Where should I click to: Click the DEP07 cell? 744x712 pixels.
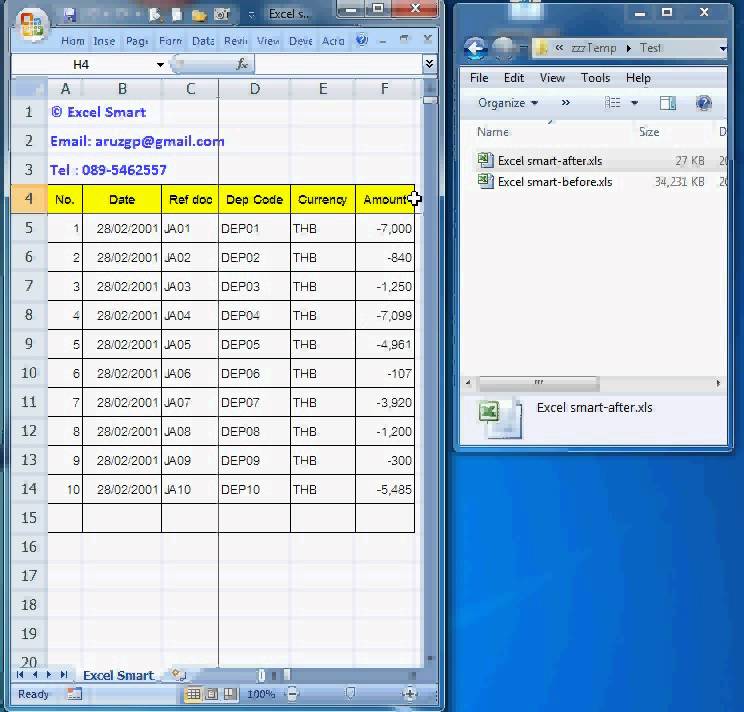tap(254, 402)
